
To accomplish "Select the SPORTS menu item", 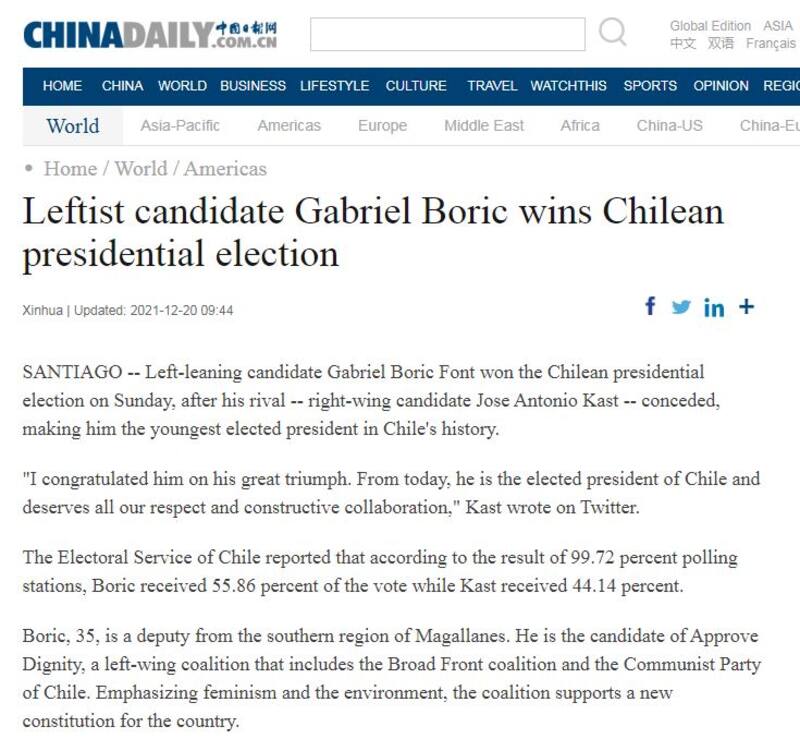I will 650,86.
